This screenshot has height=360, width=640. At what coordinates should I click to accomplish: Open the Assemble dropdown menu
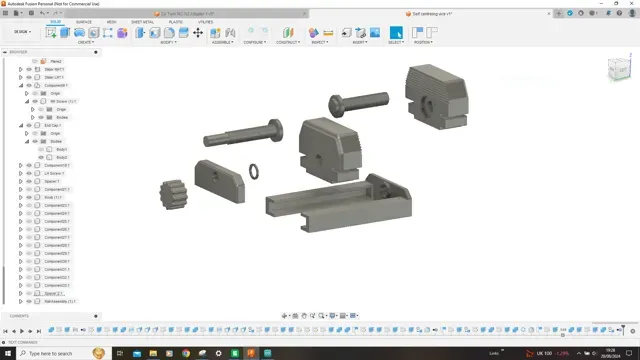pos(222,42)
